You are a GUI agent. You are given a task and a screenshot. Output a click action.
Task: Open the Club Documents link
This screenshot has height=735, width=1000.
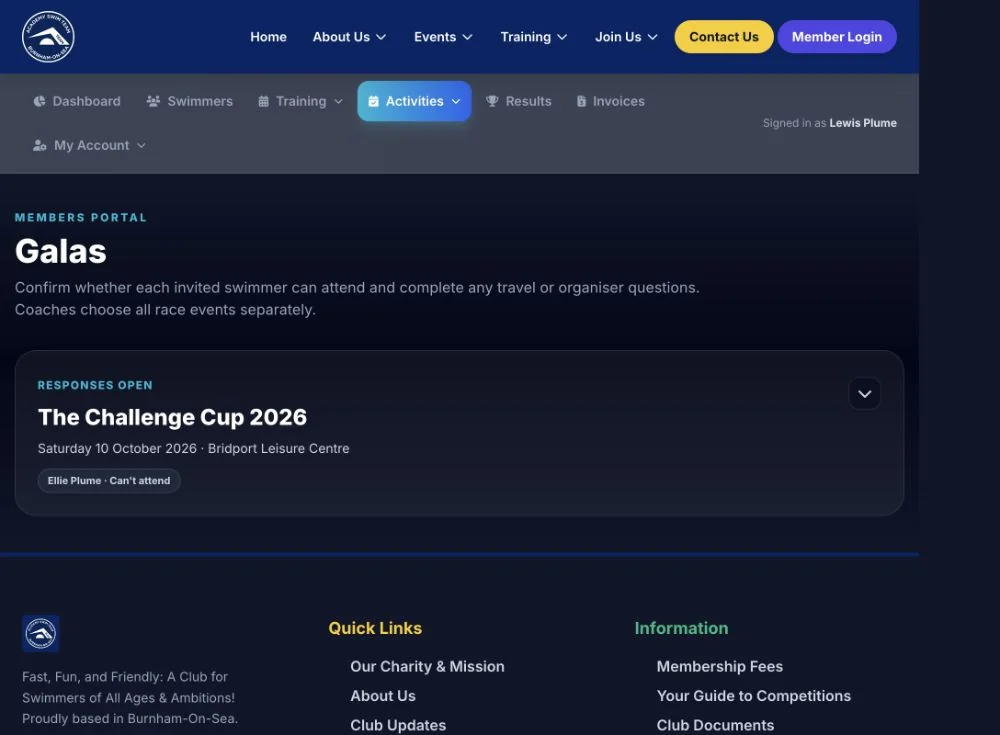[x=716, y=725]
